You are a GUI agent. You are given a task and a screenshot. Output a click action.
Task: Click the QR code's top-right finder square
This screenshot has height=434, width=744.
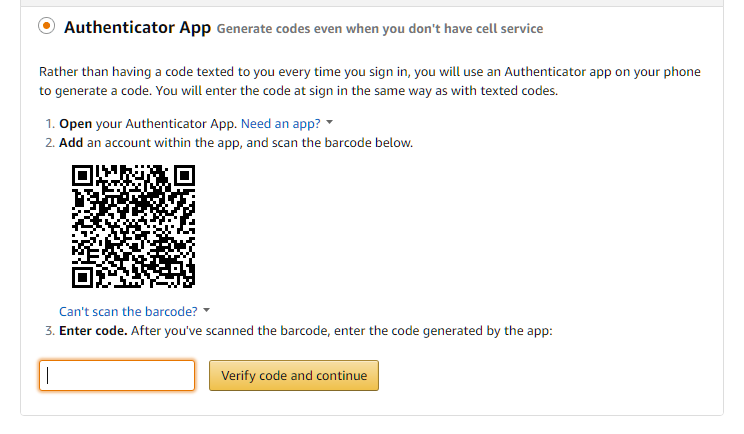184,176
